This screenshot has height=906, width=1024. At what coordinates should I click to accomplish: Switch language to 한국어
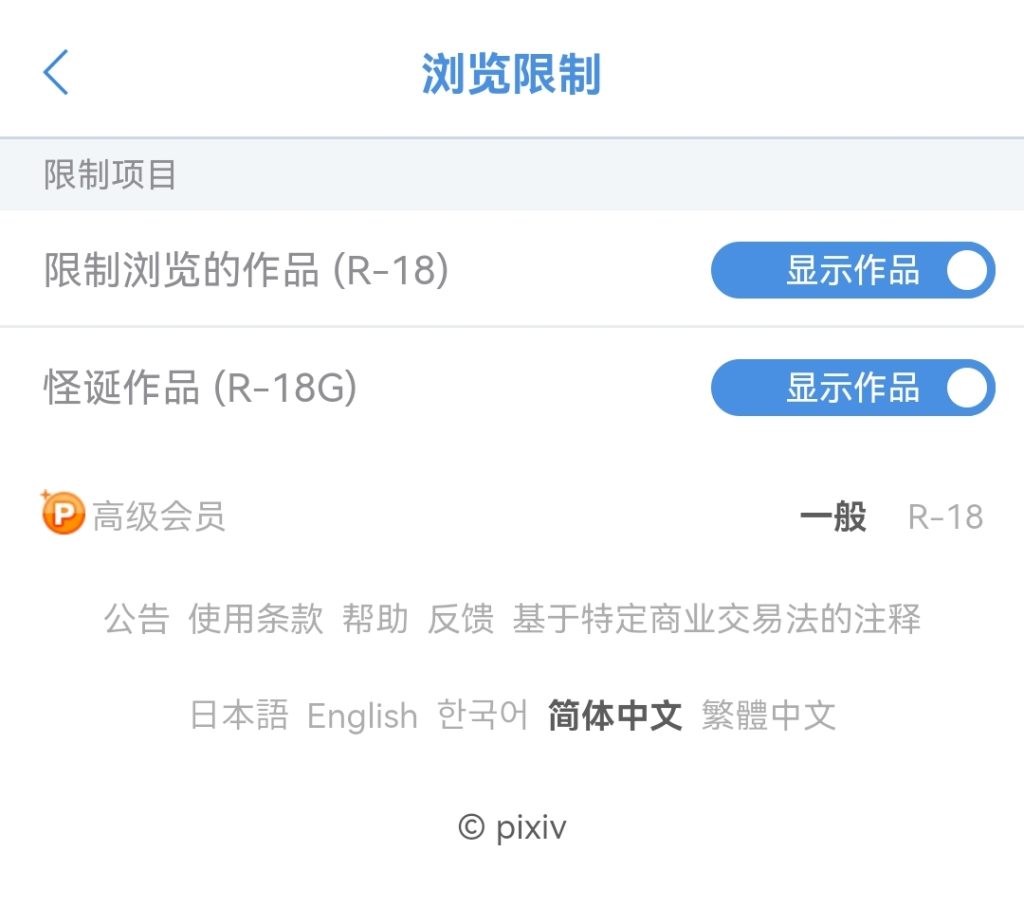[483, 716]
